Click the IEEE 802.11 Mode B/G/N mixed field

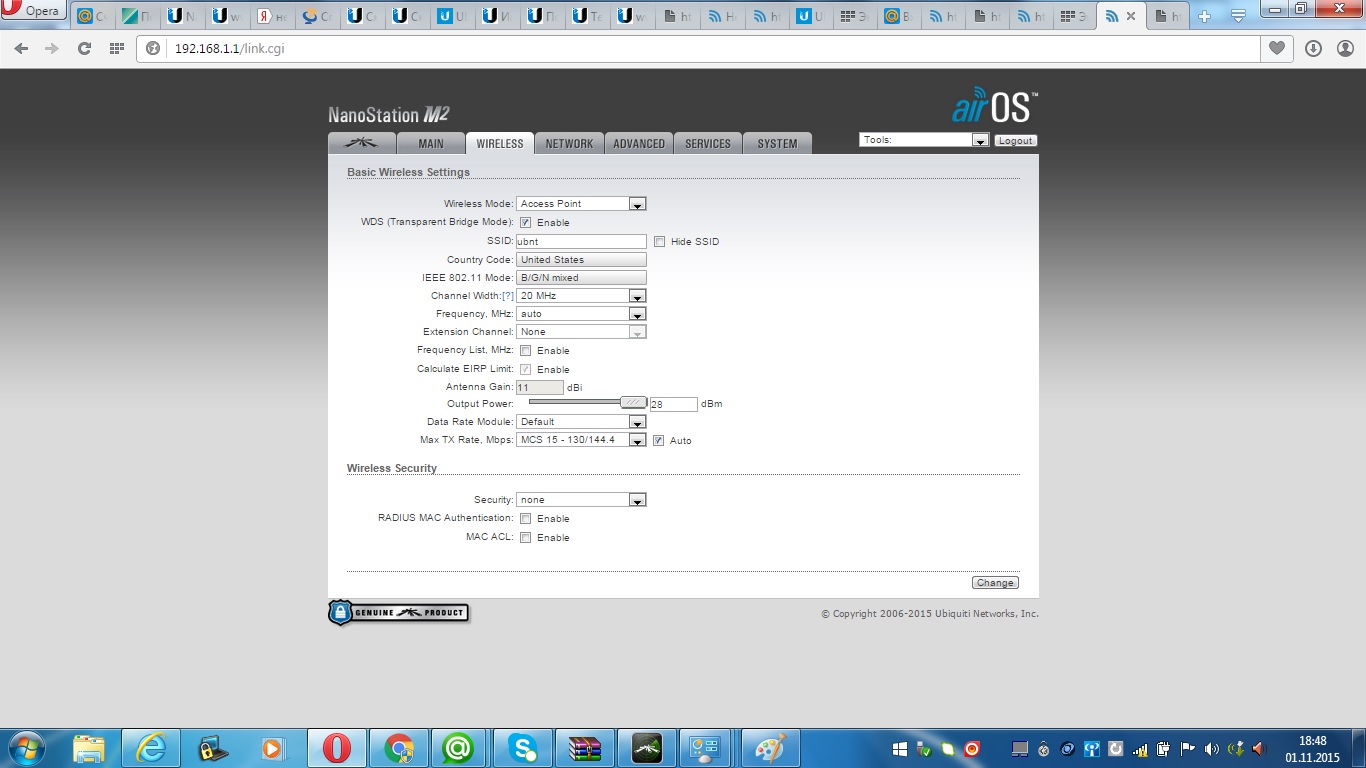581,278
